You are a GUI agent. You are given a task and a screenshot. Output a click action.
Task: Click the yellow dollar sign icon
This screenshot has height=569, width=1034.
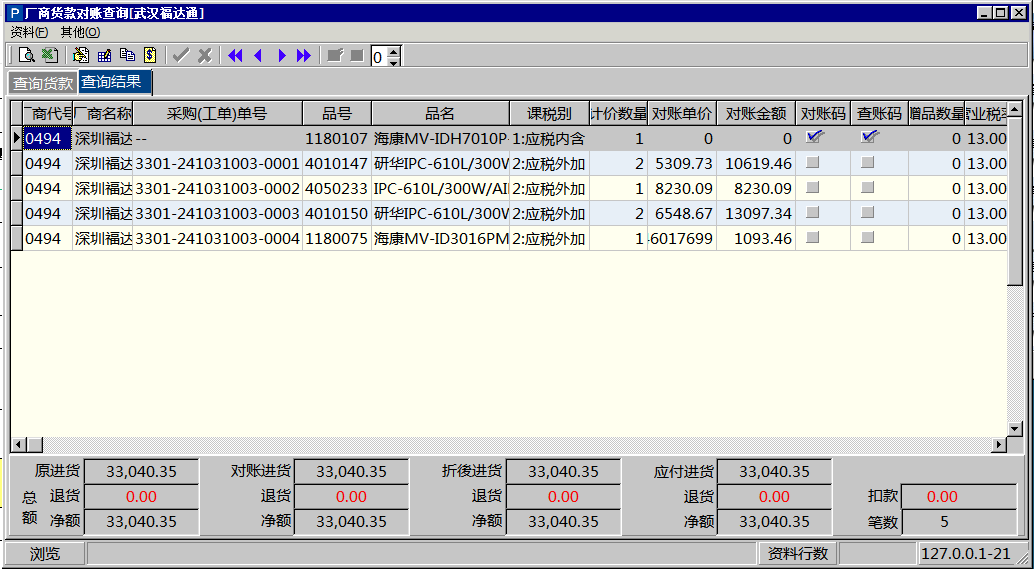[x=150, y=56]
